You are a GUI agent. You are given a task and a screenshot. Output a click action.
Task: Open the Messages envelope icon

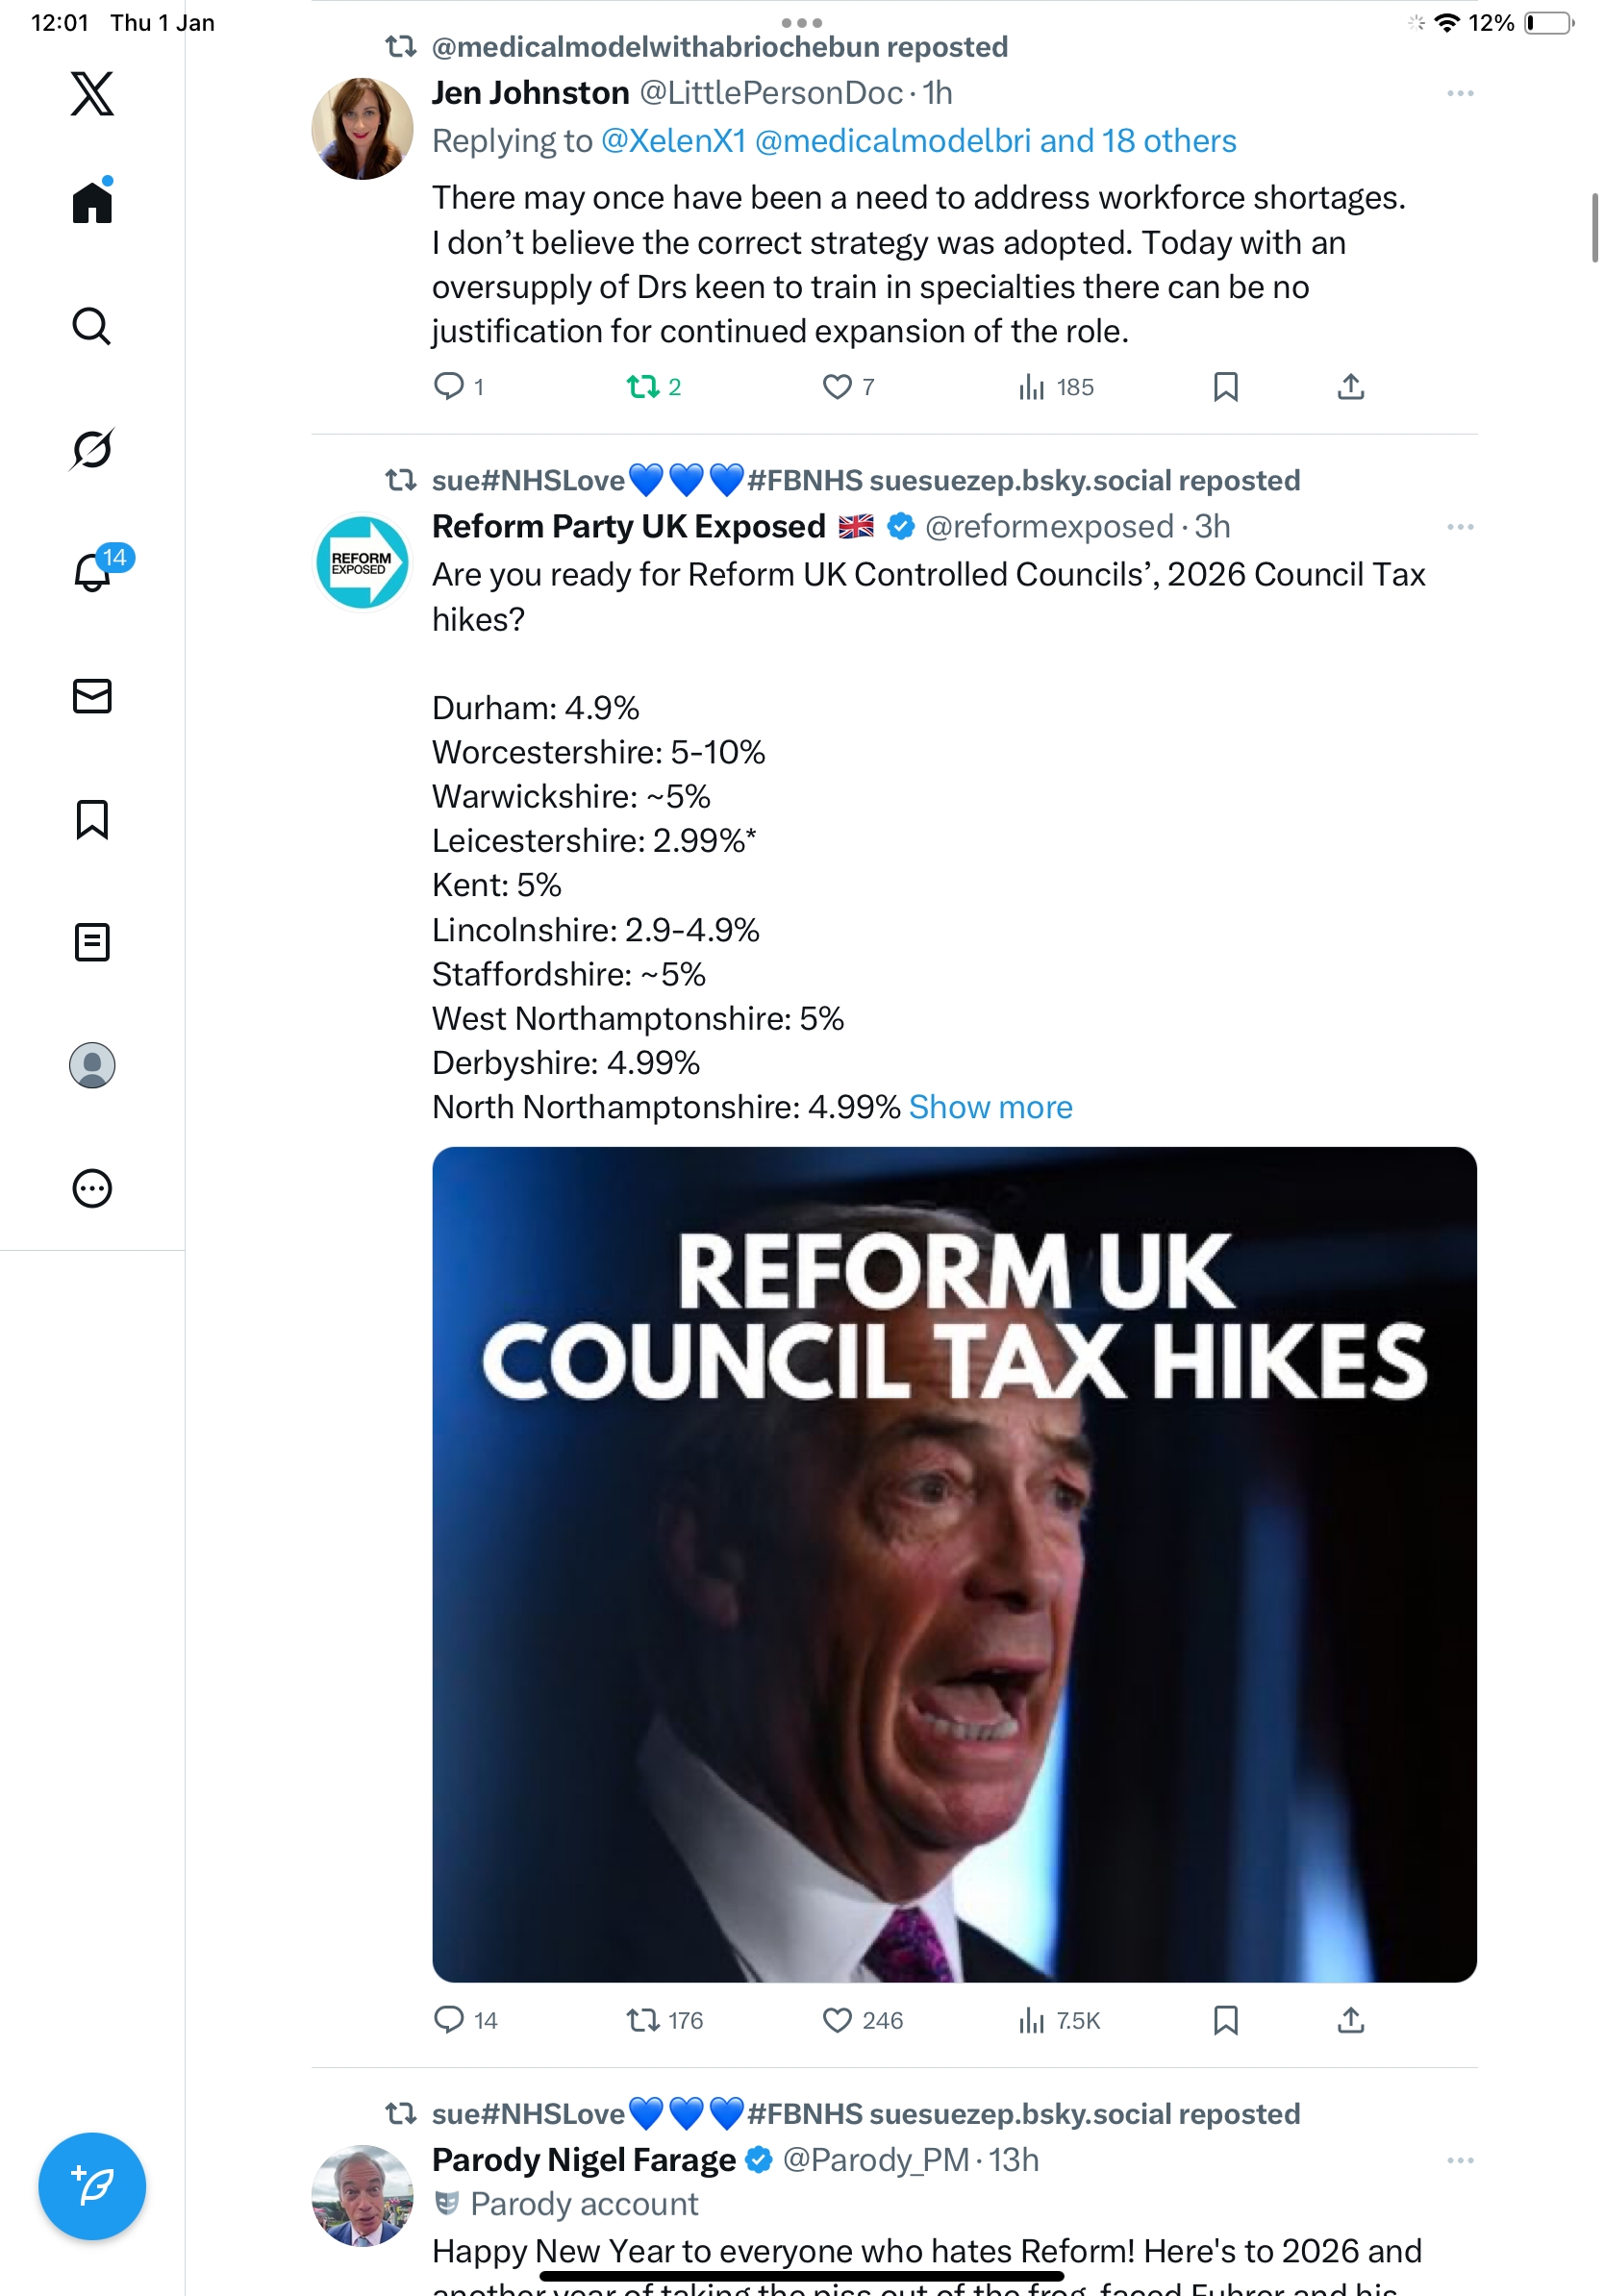[92, 696]
